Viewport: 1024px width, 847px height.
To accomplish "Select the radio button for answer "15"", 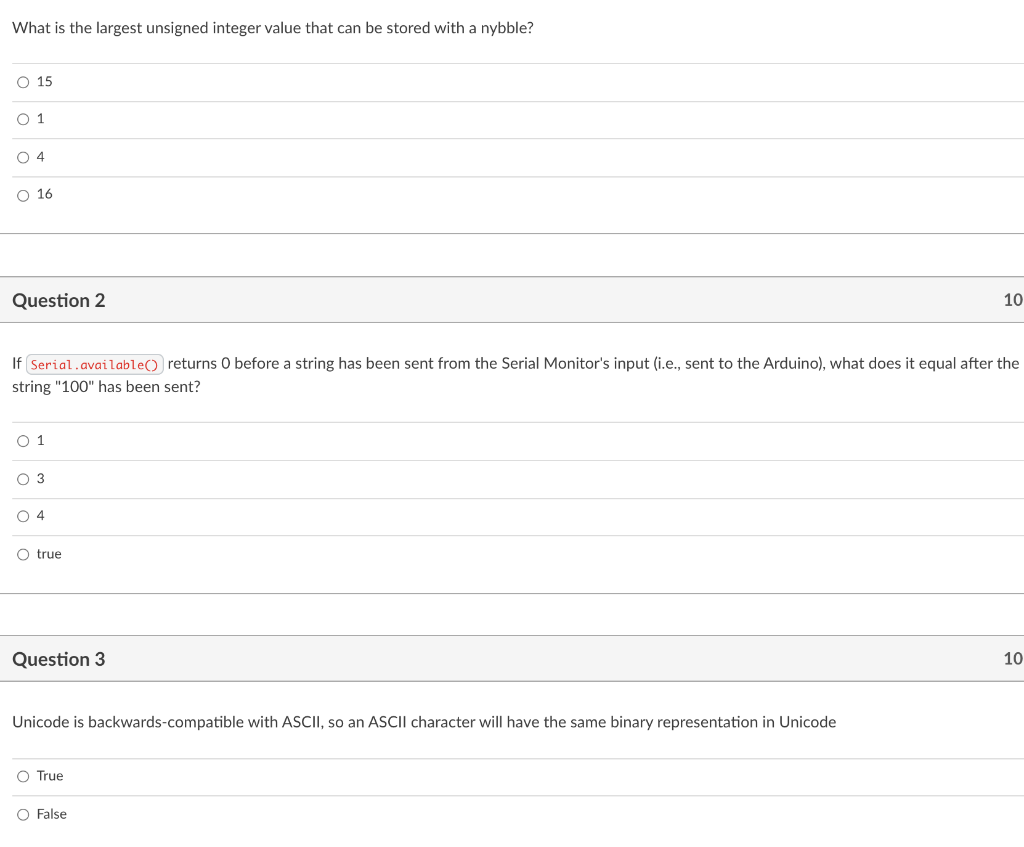I will [23, 82].
